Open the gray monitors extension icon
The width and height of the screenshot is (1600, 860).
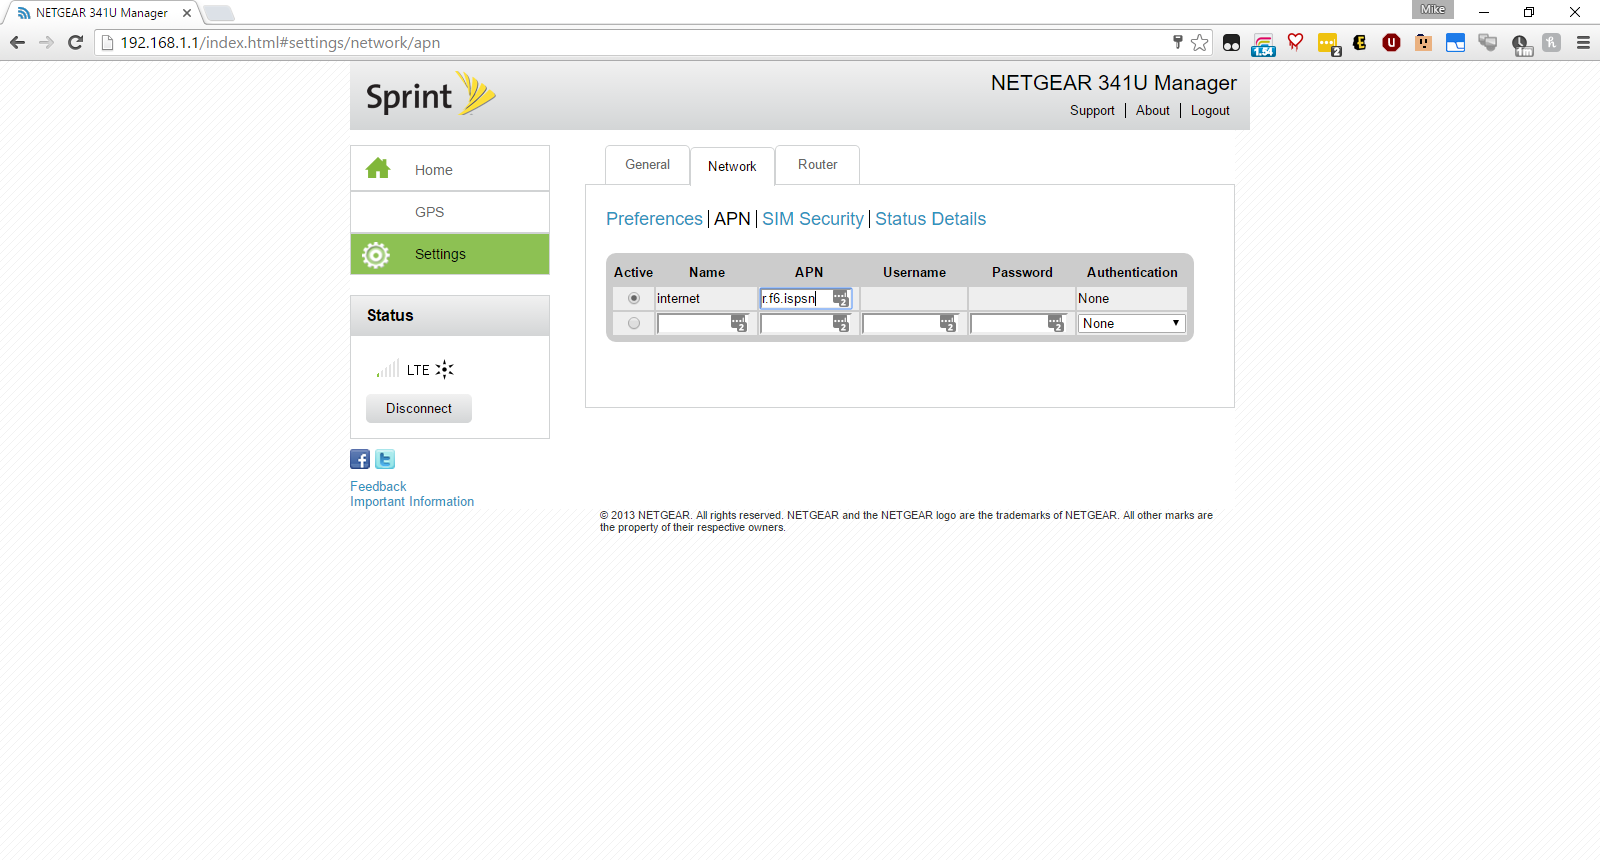1487,42
